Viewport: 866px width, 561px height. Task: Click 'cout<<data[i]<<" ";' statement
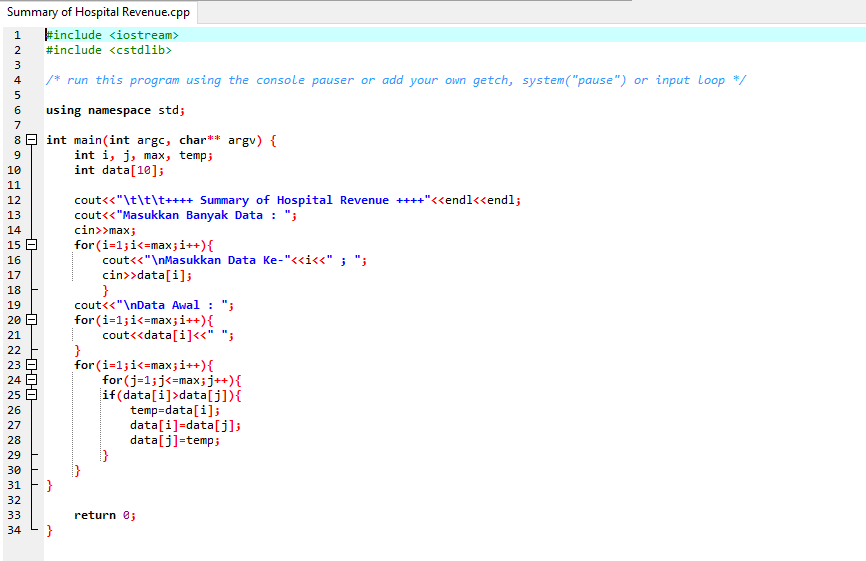click(x=168, y=335)
